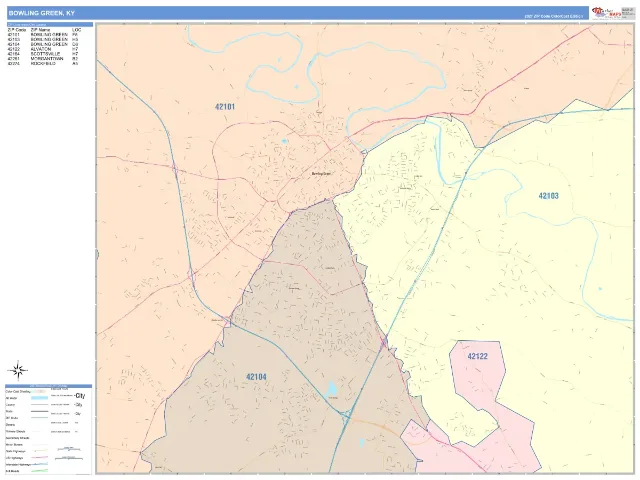Screen dimensions: 640x480
Task: Select the 42103 ZIP label on map
Action: (x=548, y=196)
